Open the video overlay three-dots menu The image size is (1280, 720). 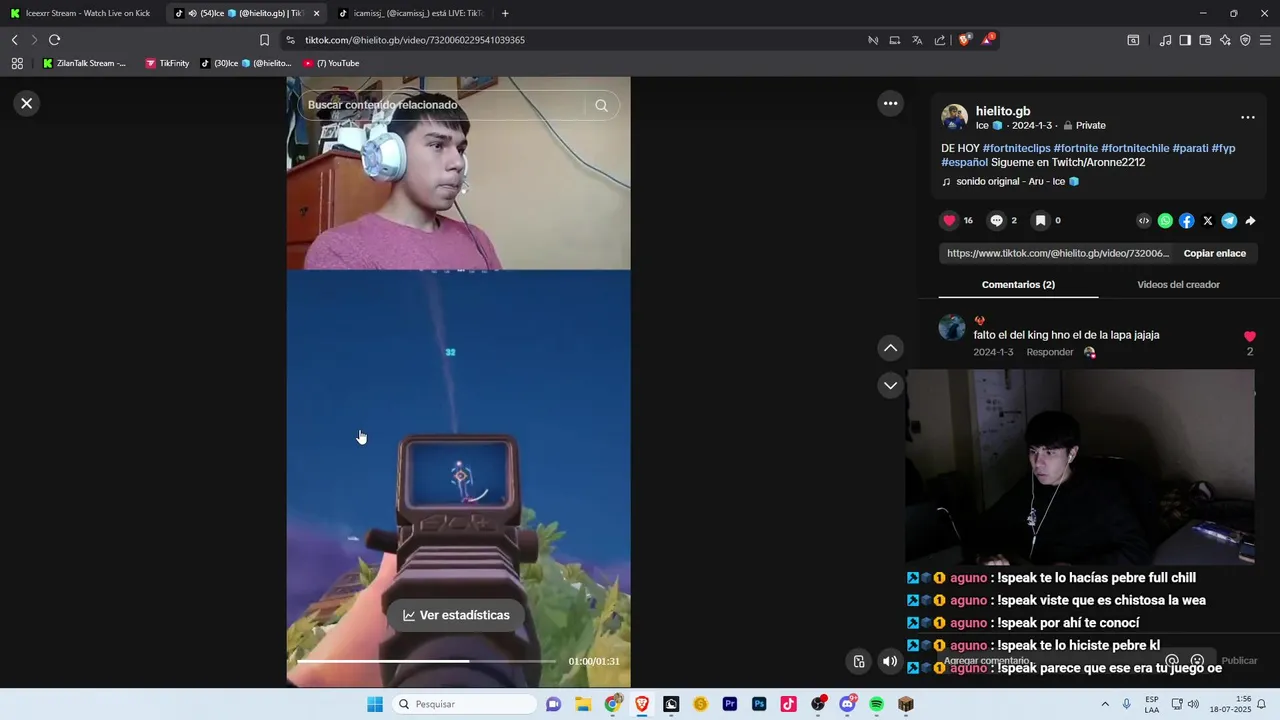click(x=890, y=103)
